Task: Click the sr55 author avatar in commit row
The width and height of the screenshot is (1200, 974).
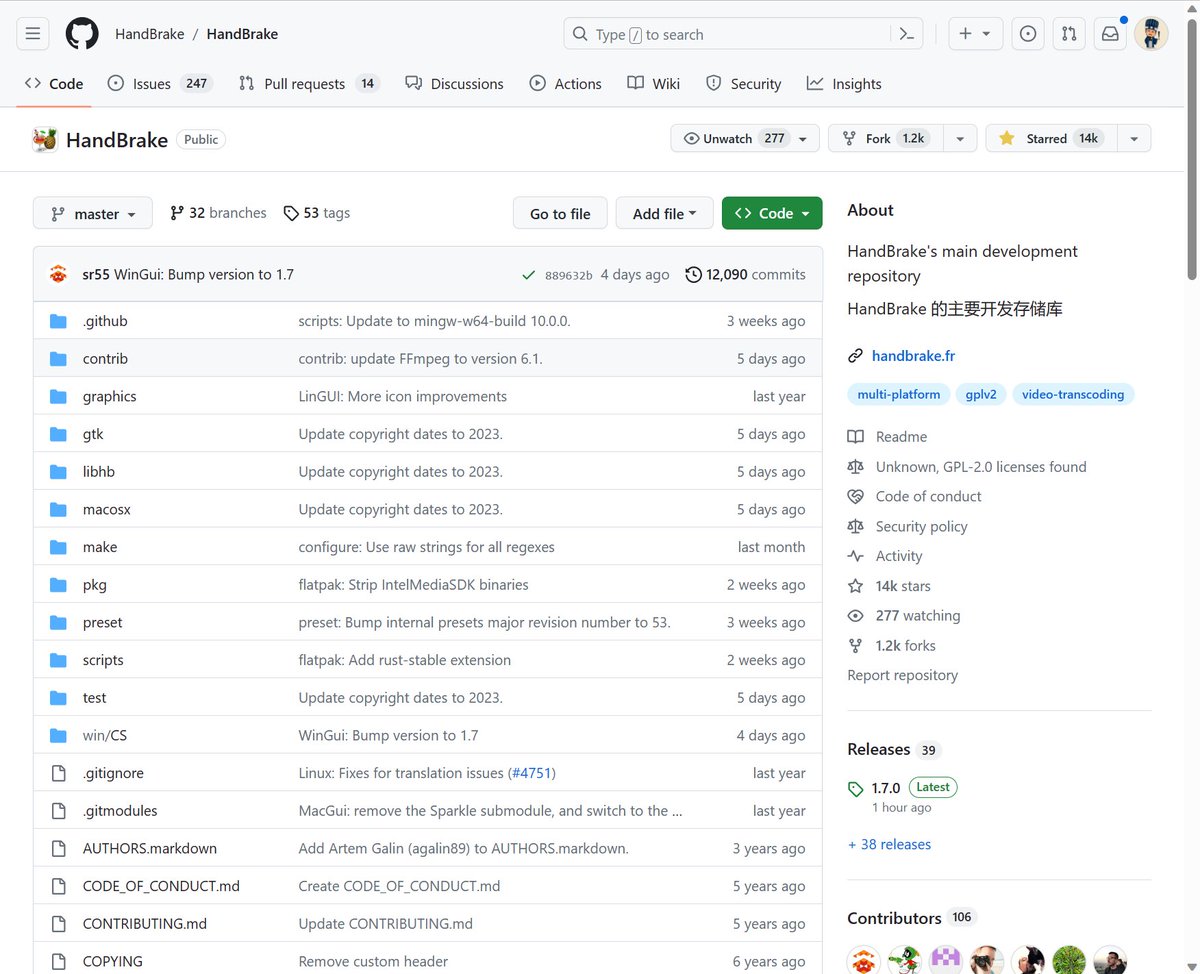Action: point(59,274)
